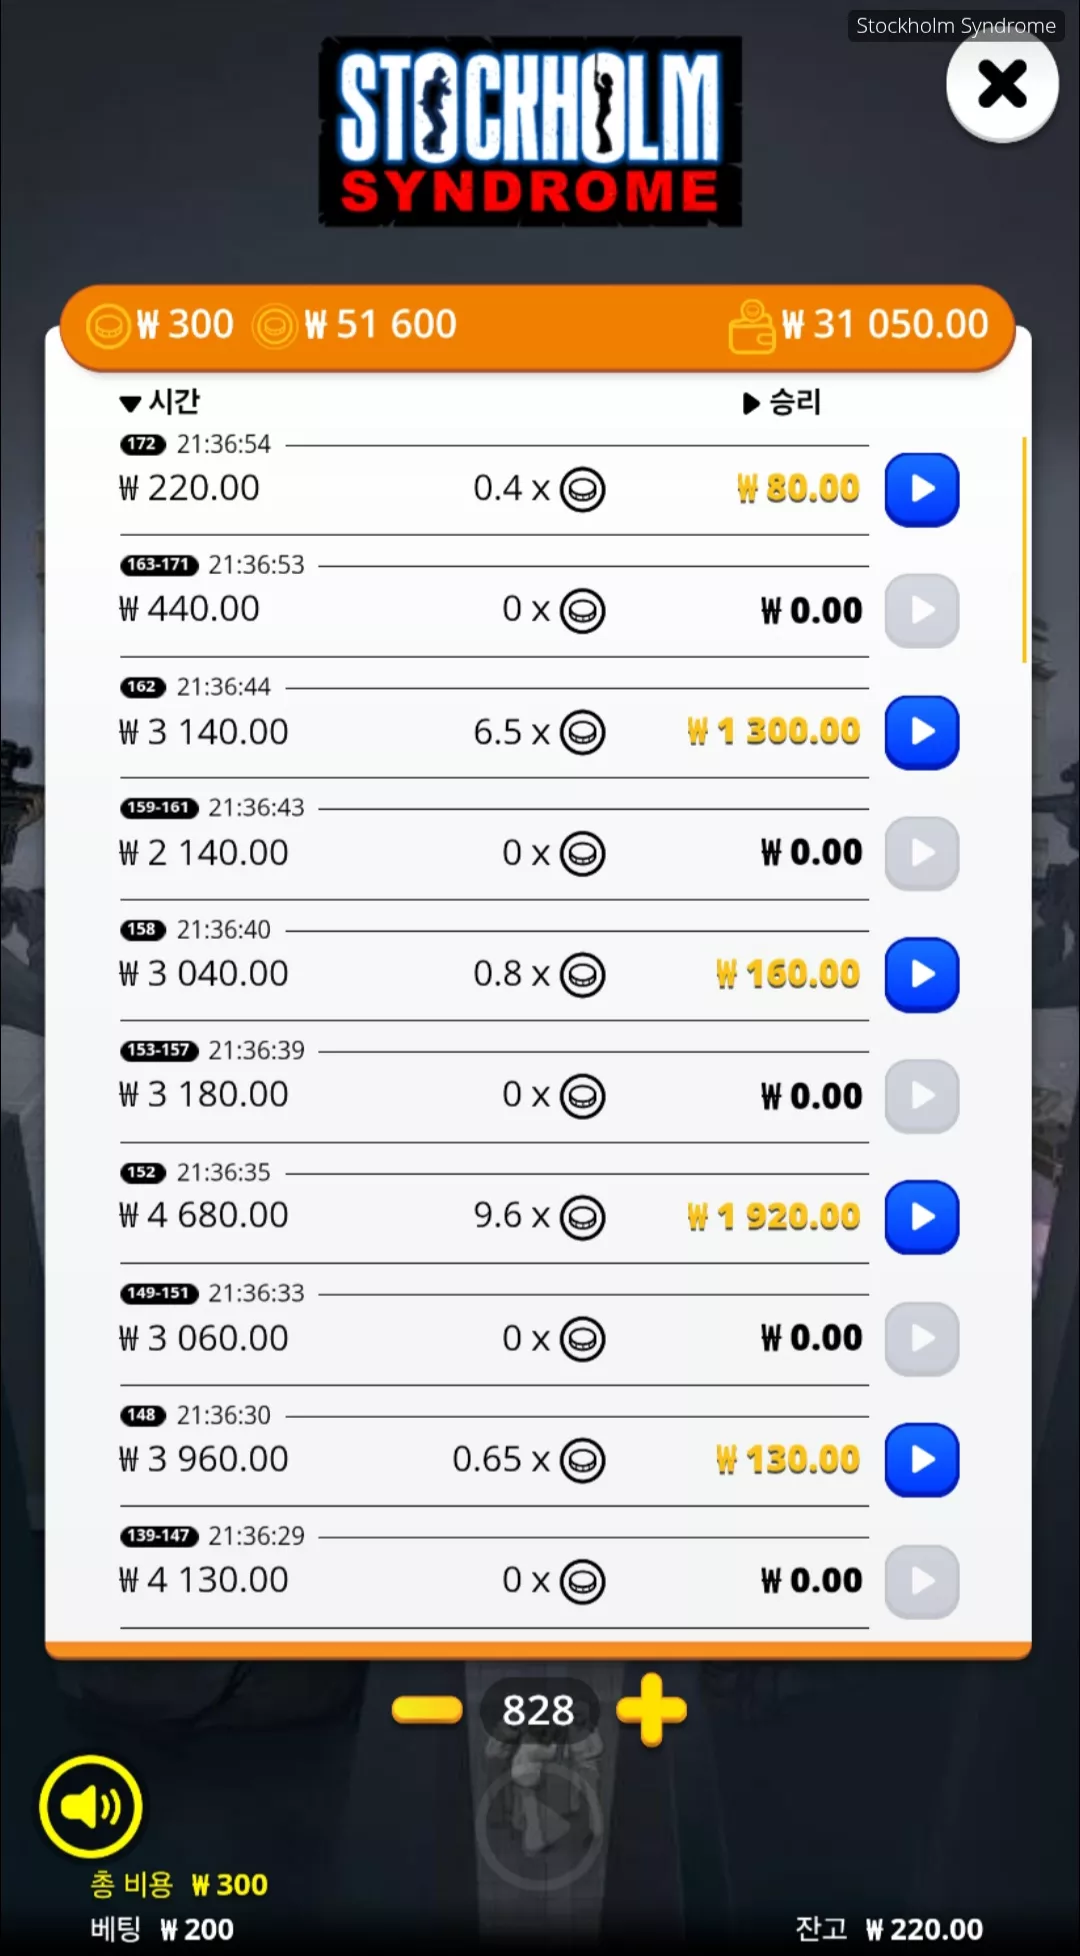Sort history by 승리 column

pos(782,402)
